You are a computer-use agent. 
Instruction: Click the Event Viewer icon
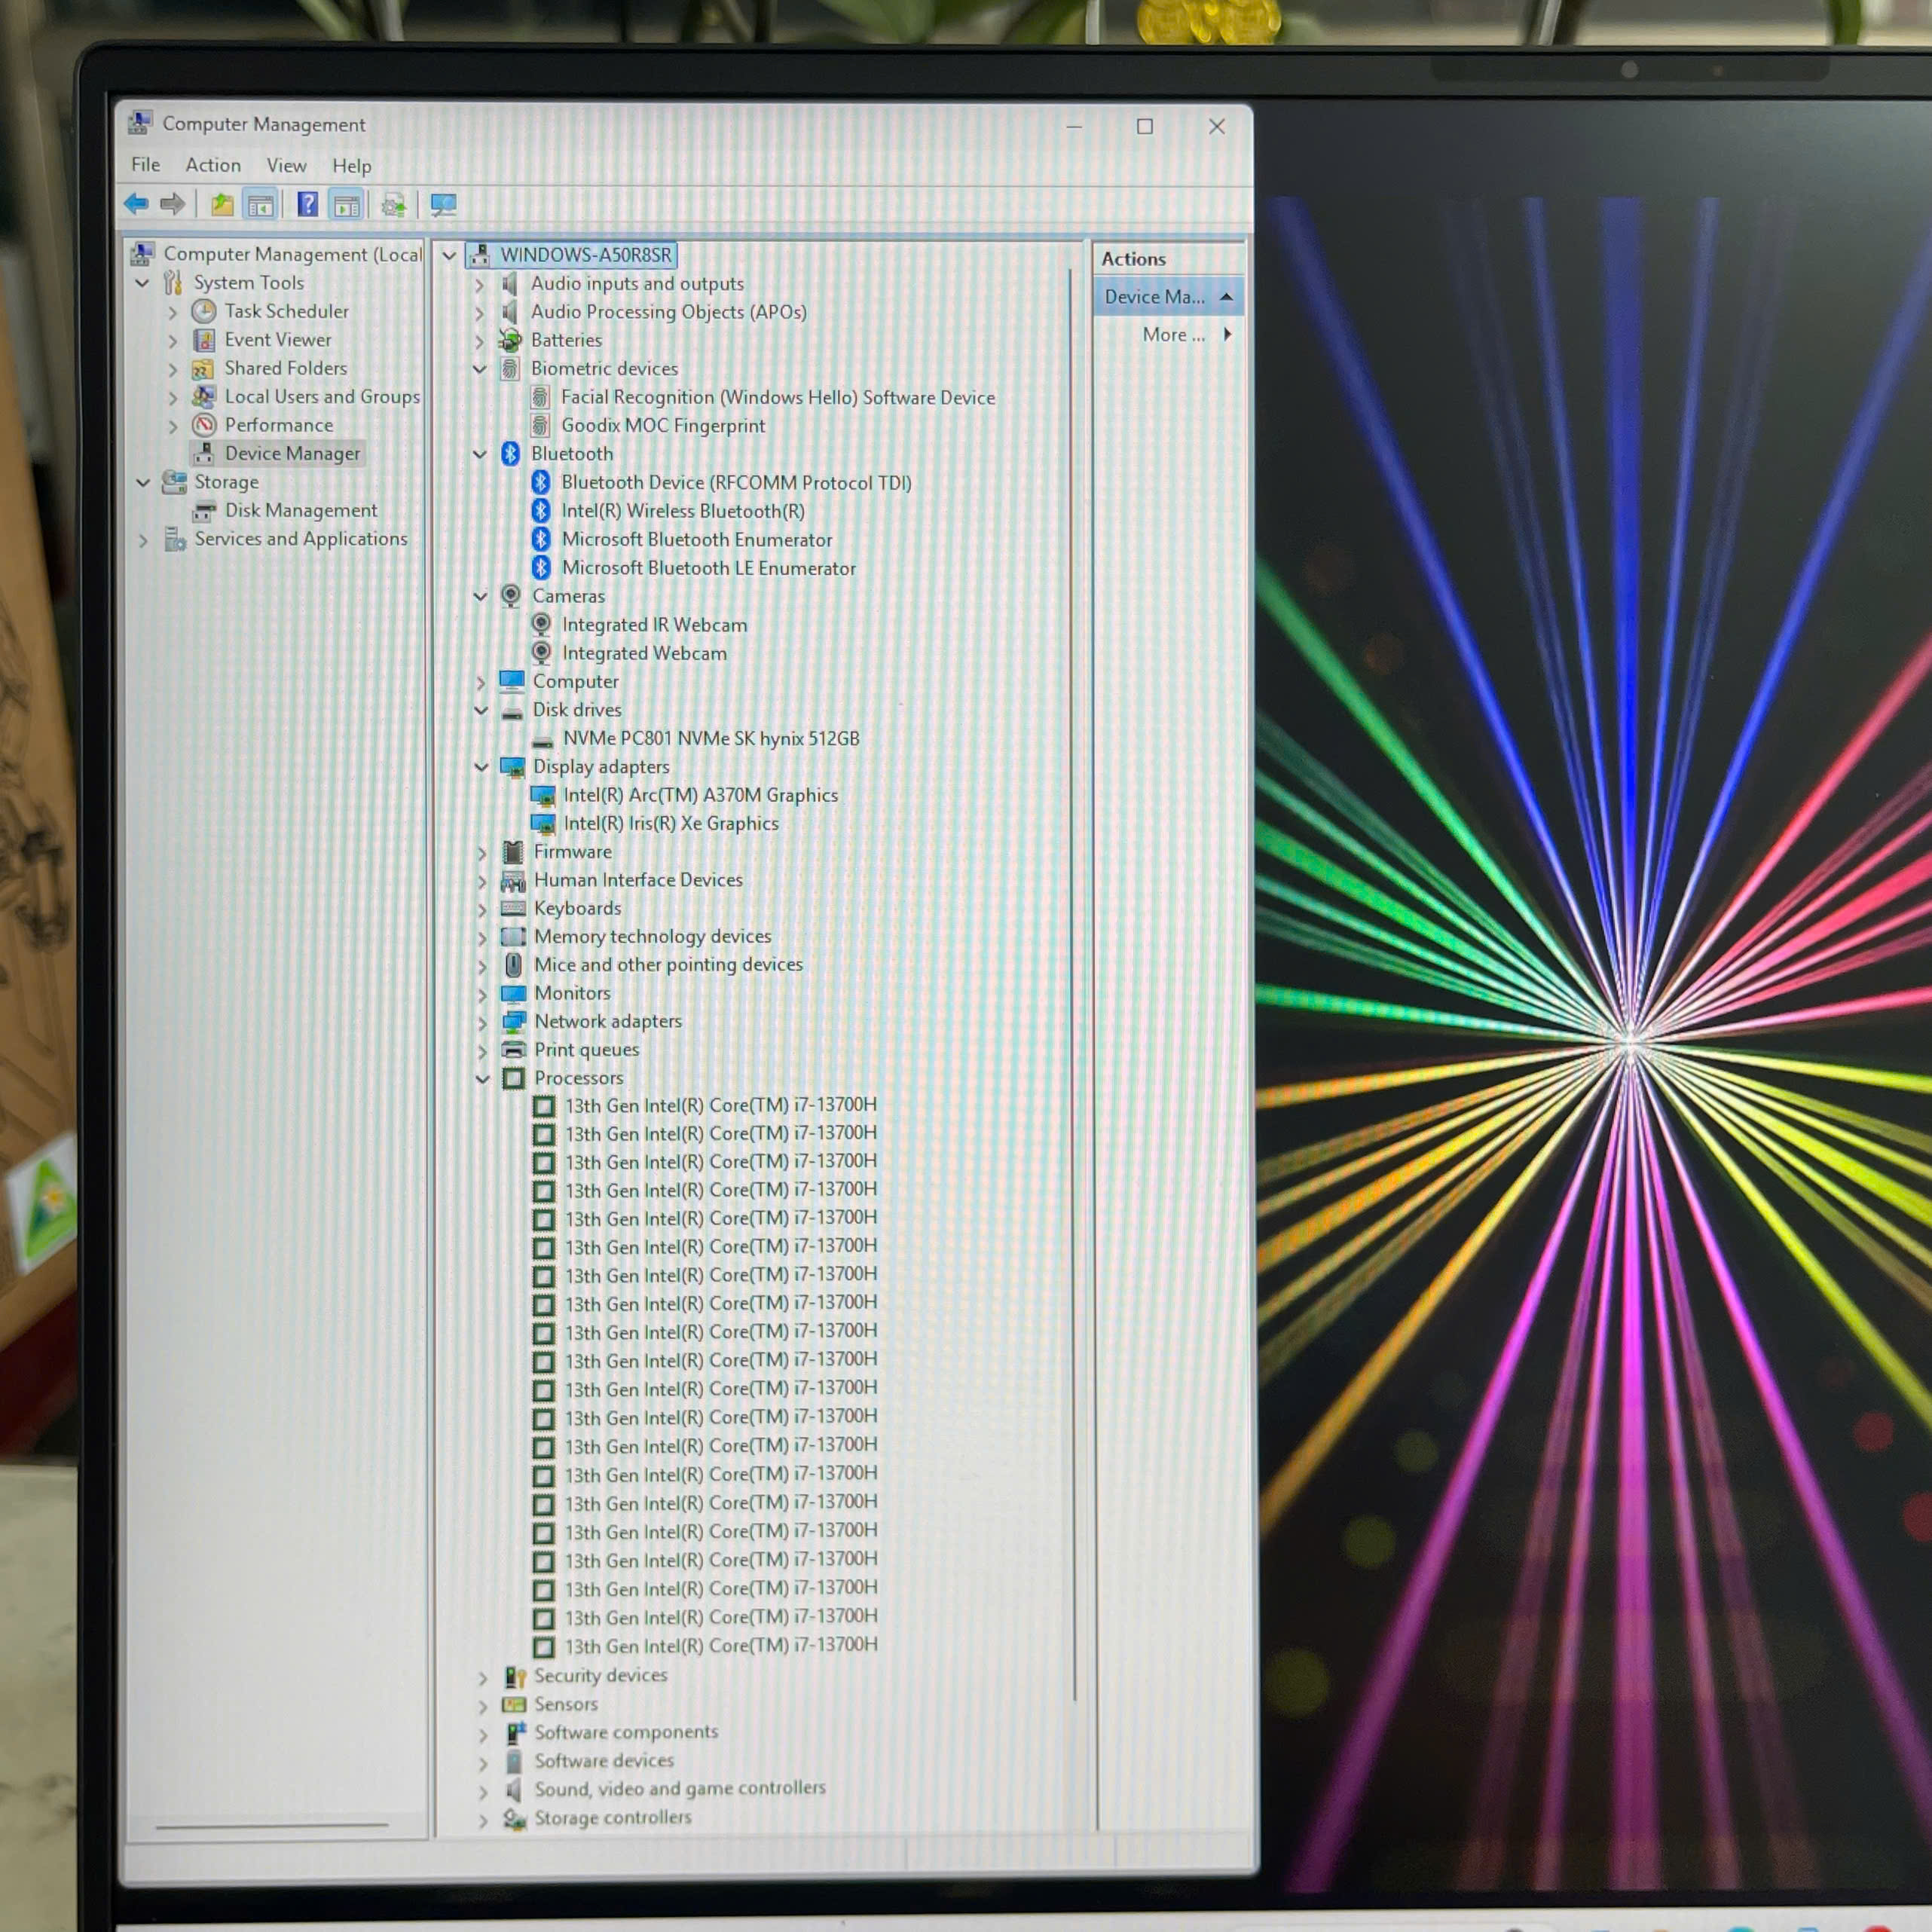(204, 340)
